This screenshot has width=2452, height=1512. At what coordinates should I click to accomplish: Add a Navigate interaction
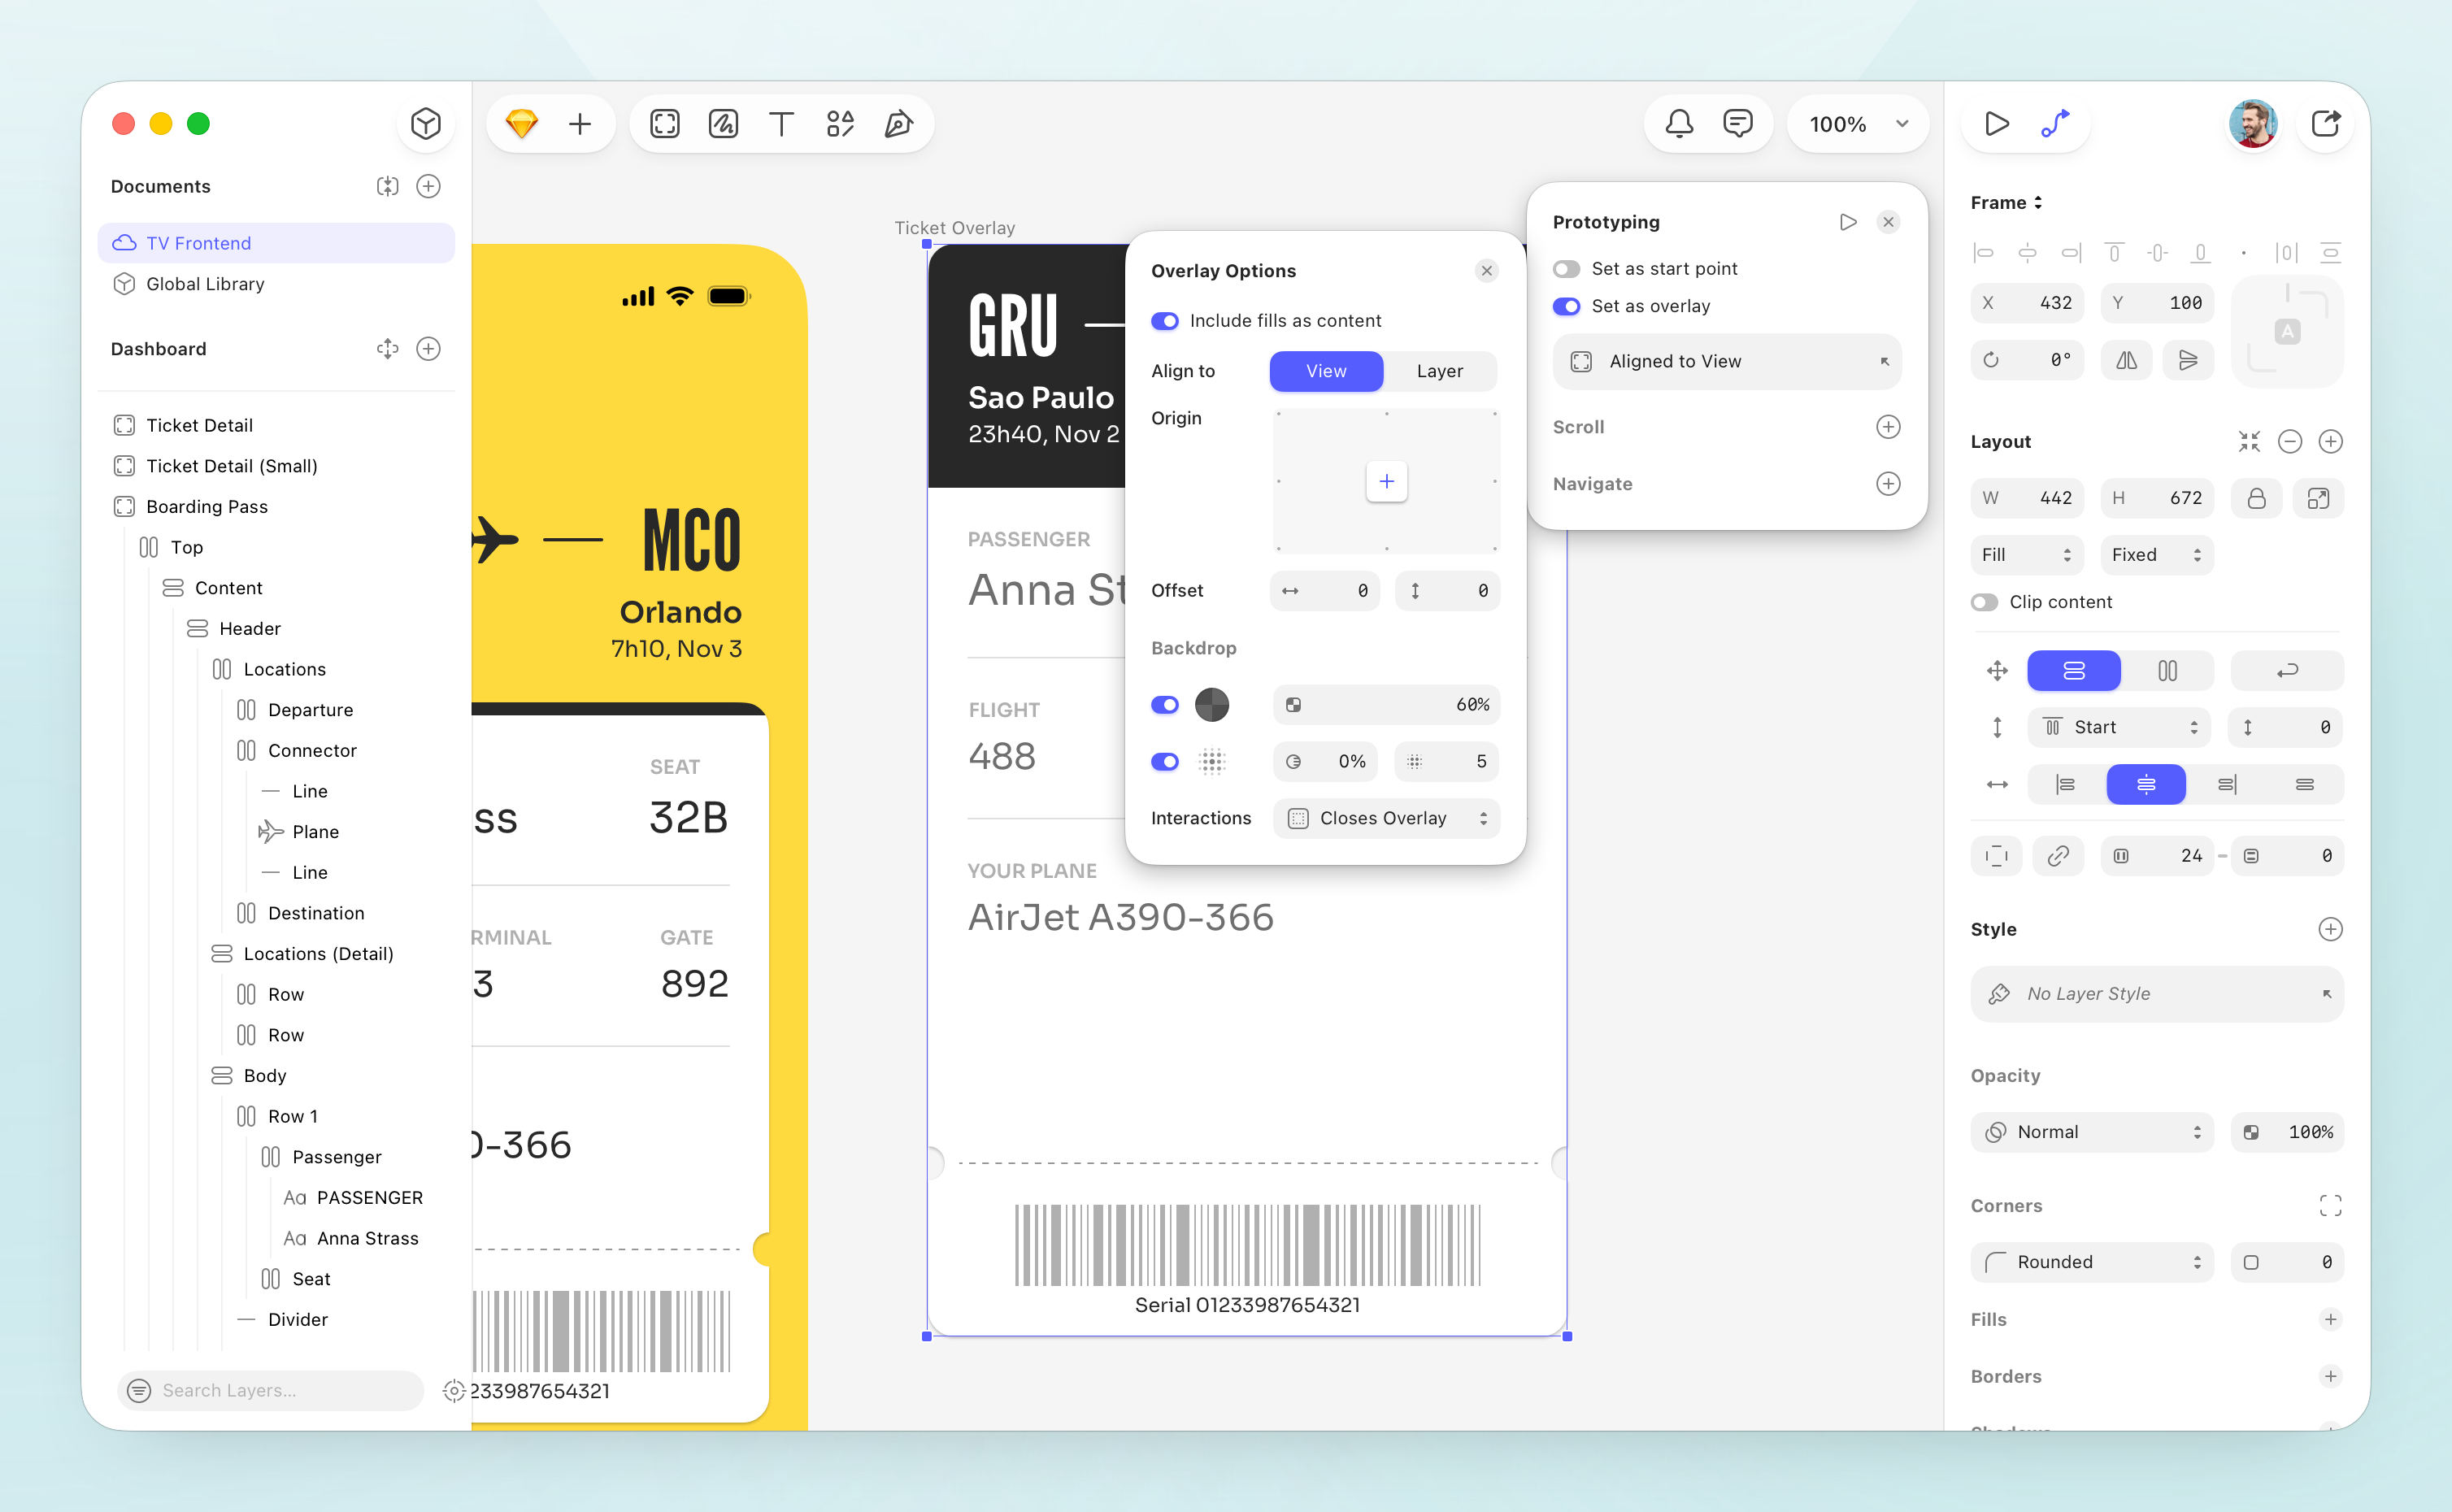click(x=1888, y=484)
